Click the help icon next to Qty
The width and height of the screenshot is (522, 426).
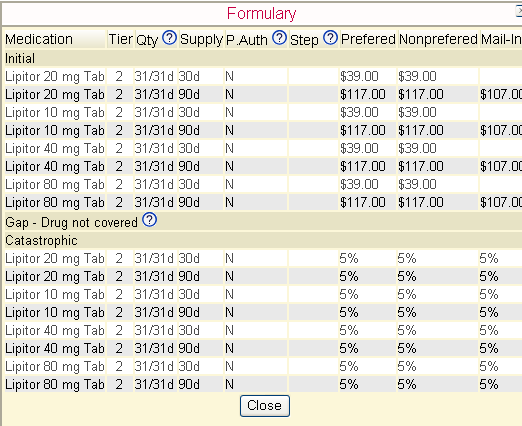click(169, 38)
